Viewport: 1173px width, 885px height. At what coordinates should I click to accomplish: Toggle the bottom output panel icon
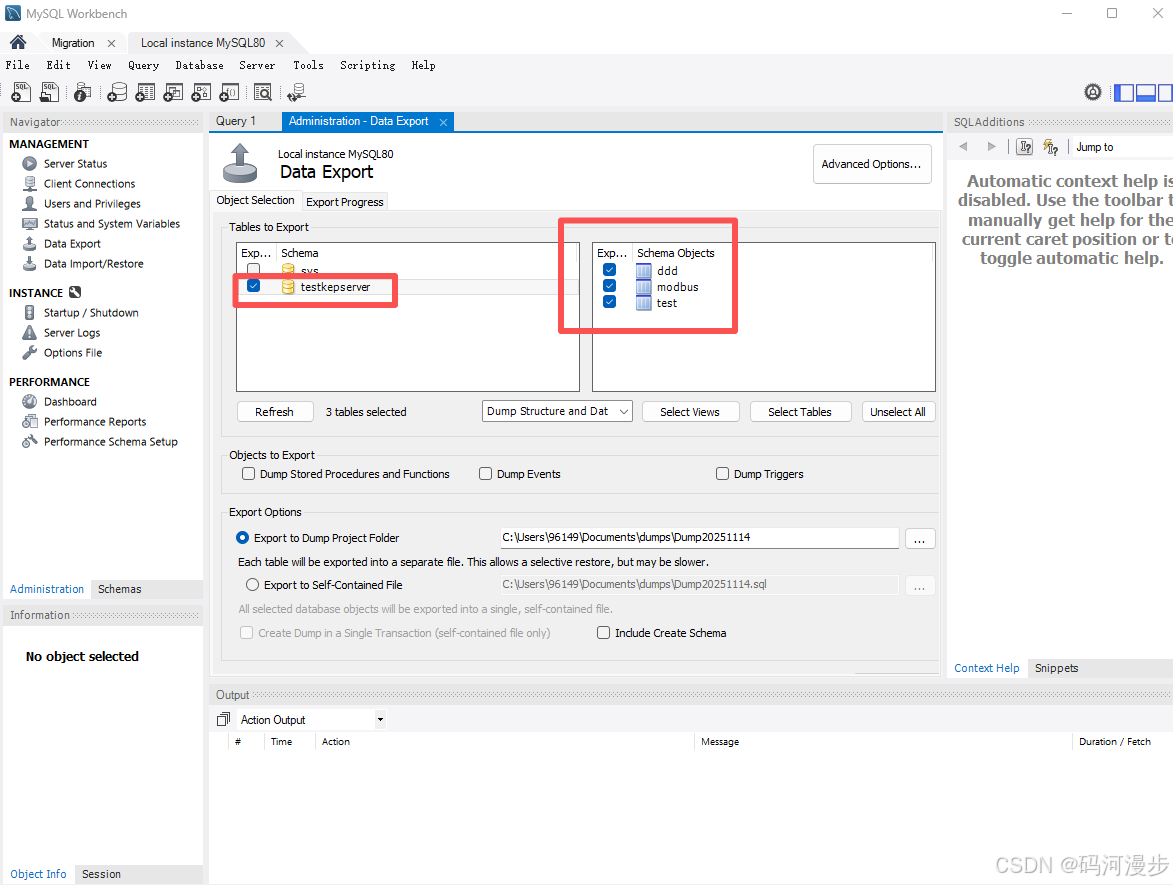pos(1146,93)
